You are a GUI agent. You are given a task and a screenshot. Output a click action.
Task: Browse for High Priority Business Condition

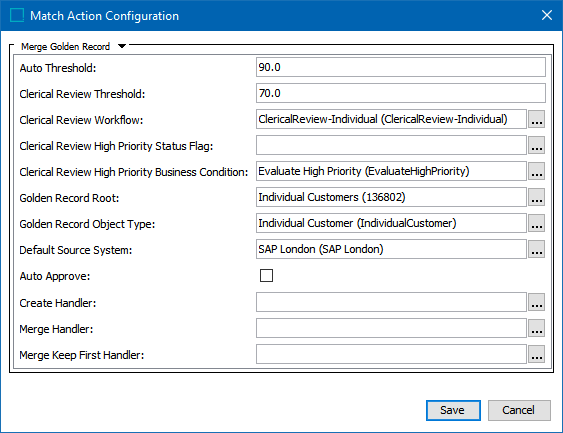pos(536,171)
